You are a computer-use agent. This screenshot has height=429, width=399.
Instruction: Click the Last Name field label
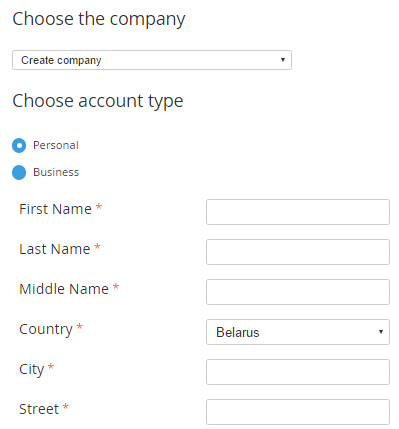click(x=55, y=249)
